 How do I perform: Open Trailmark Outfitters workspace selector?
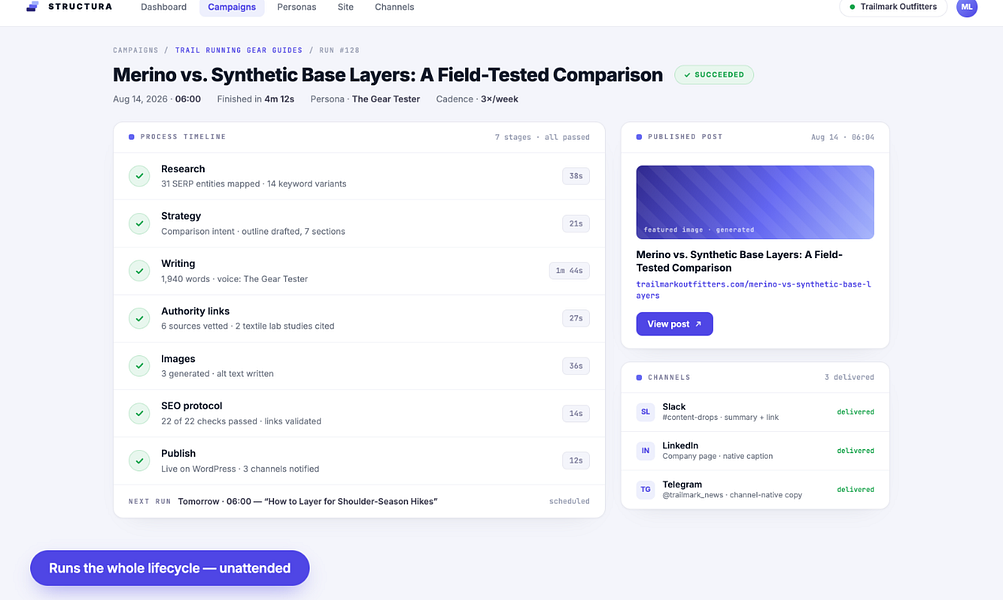coord(893,7)
